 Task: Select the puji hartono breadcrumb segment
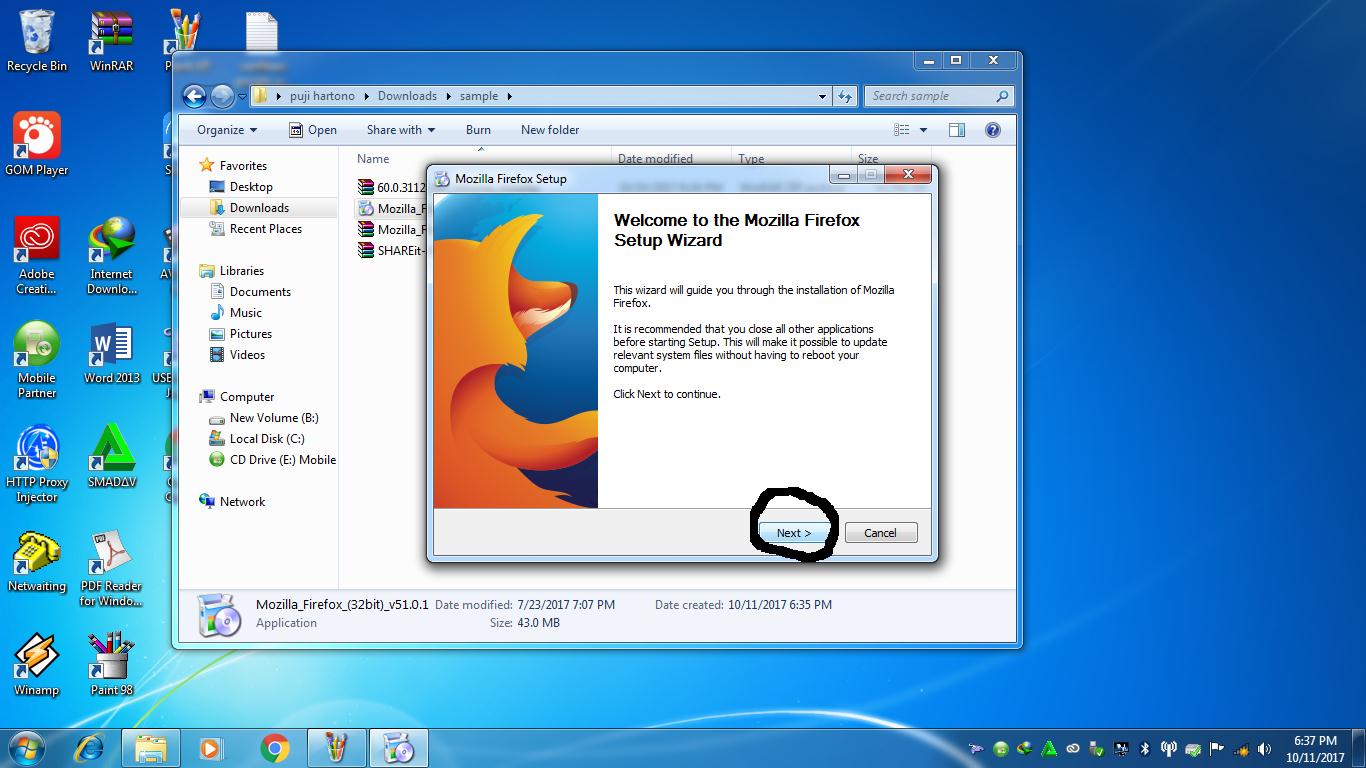(322, 96)
